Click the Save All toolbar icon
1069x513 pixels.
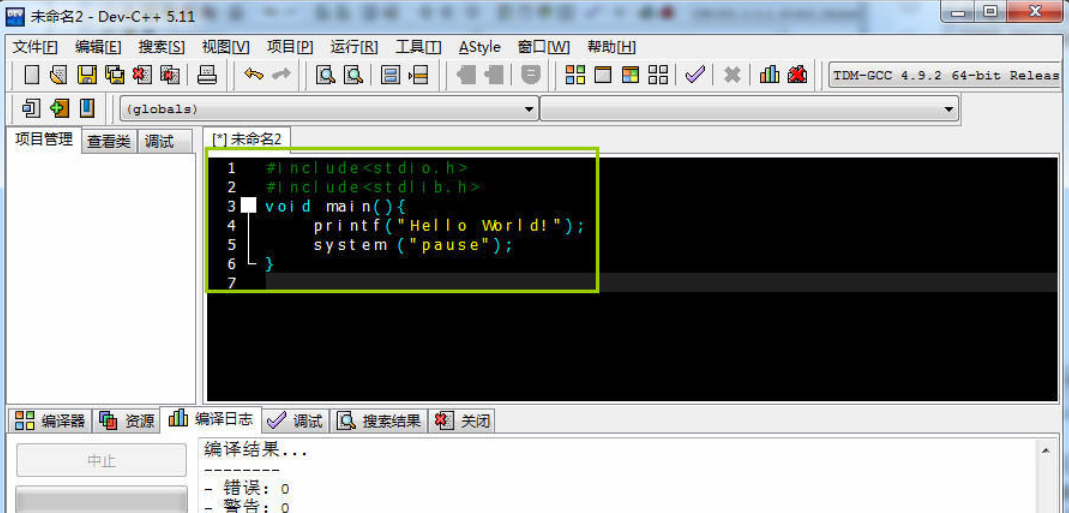point(115,74)
